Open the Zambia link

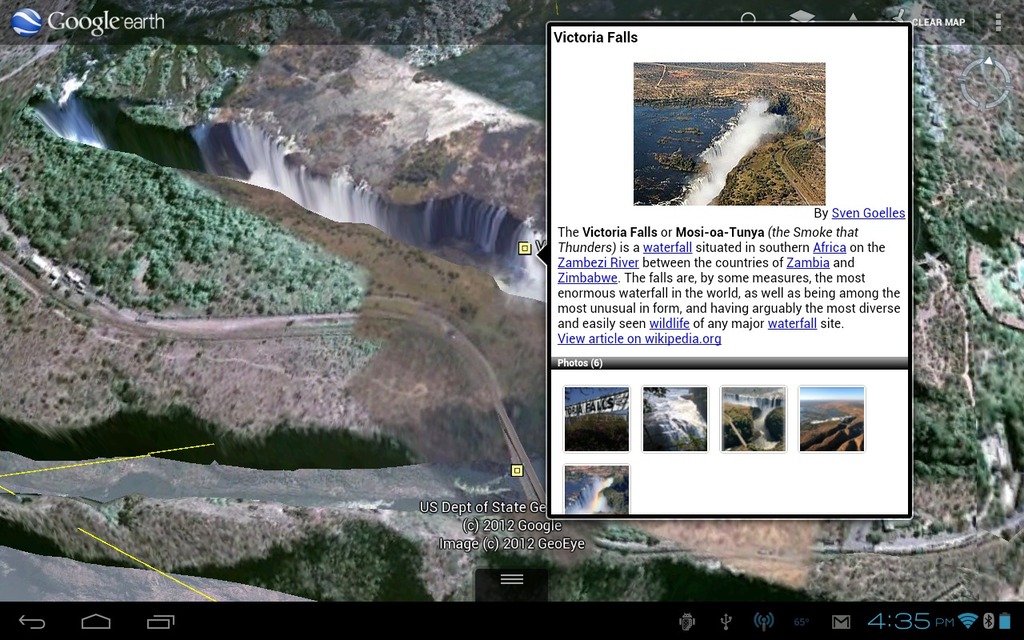(808, 263)
